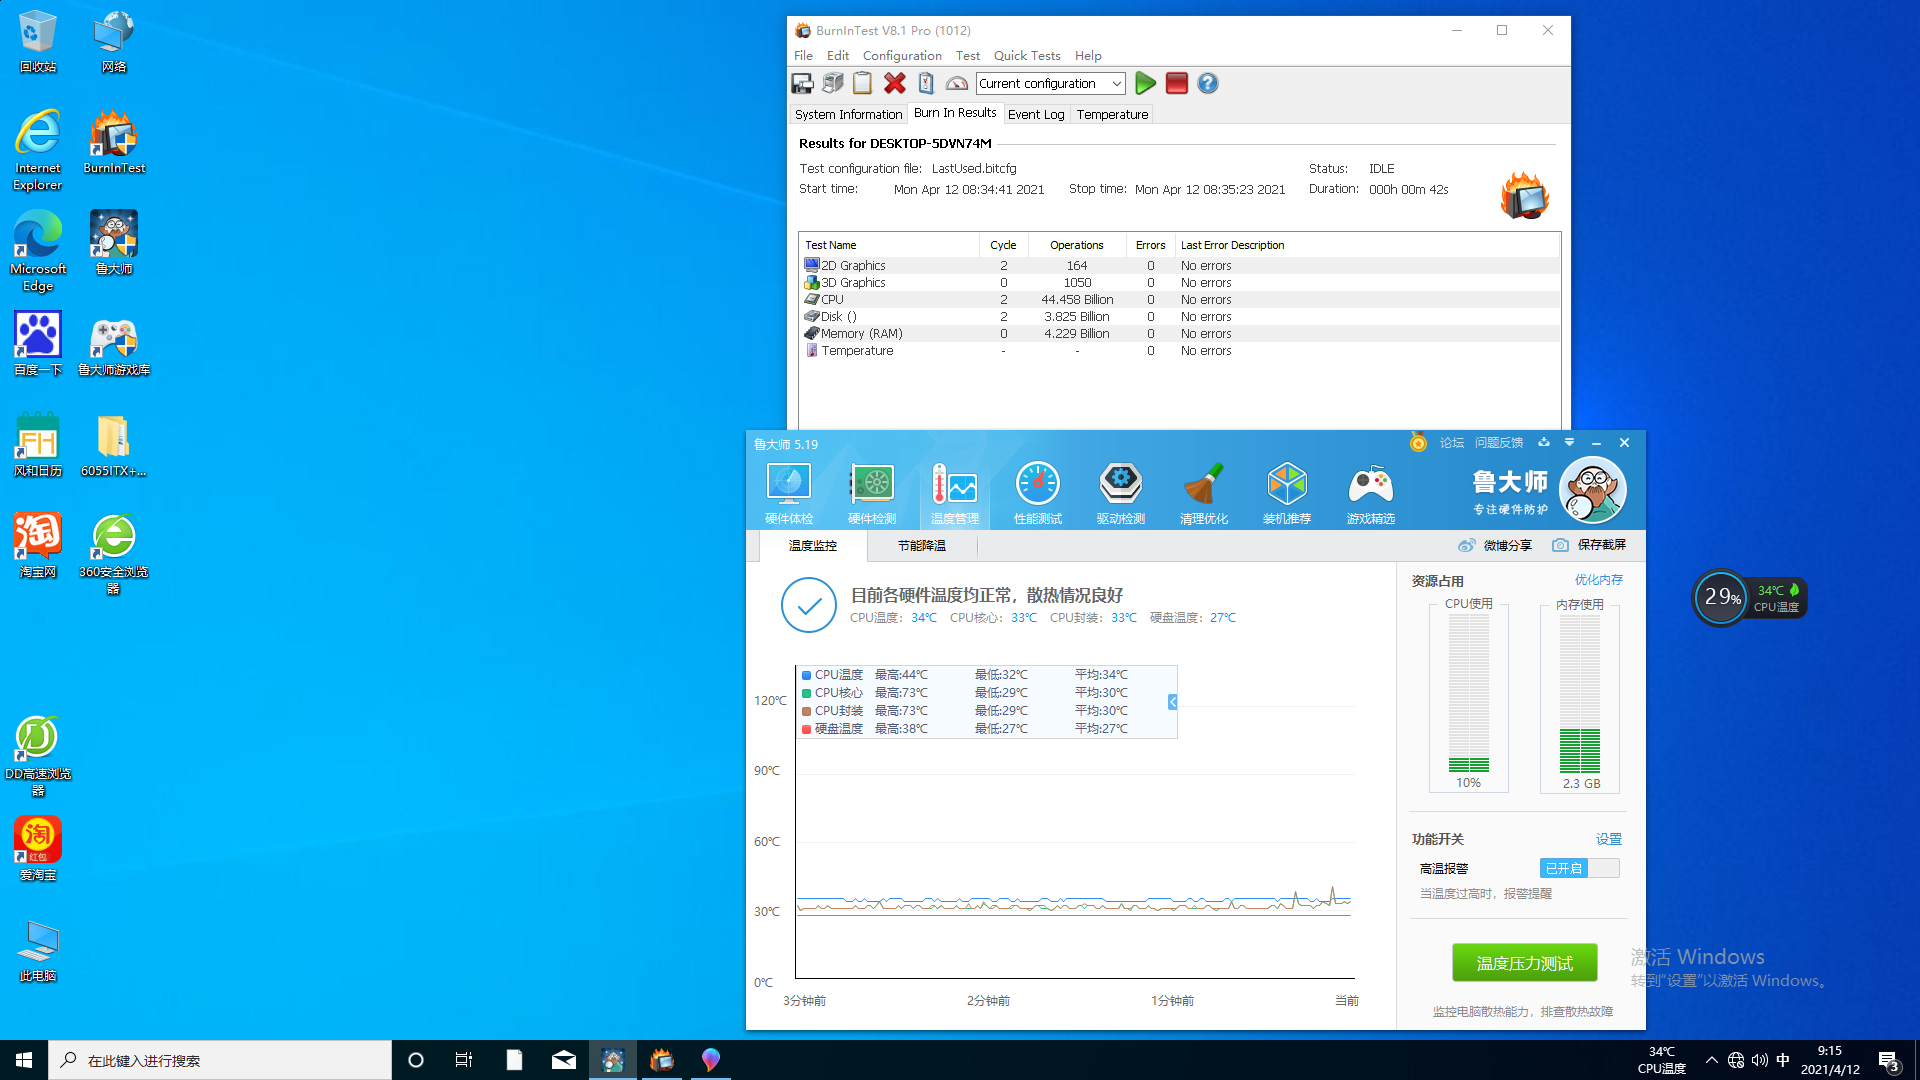Collapse the temperature legend with arrow
Viewport: 1920px width, 1080px height.
(x=1173, y=702)
